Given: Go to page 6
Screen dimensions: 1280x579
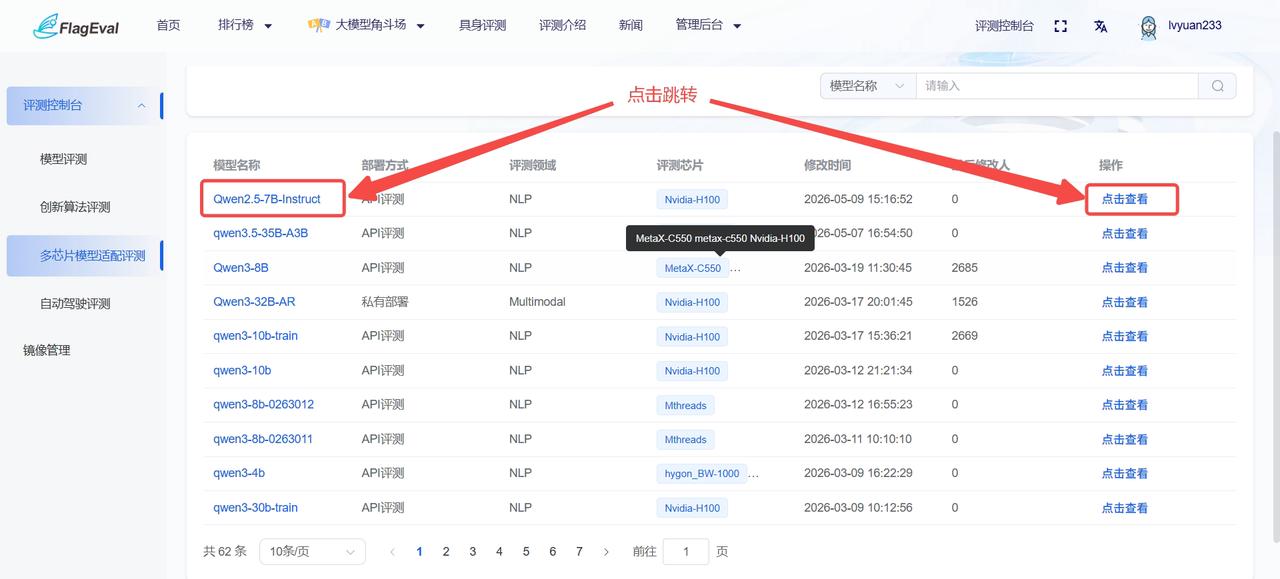Looking at the screenshot, I should 552,551.
